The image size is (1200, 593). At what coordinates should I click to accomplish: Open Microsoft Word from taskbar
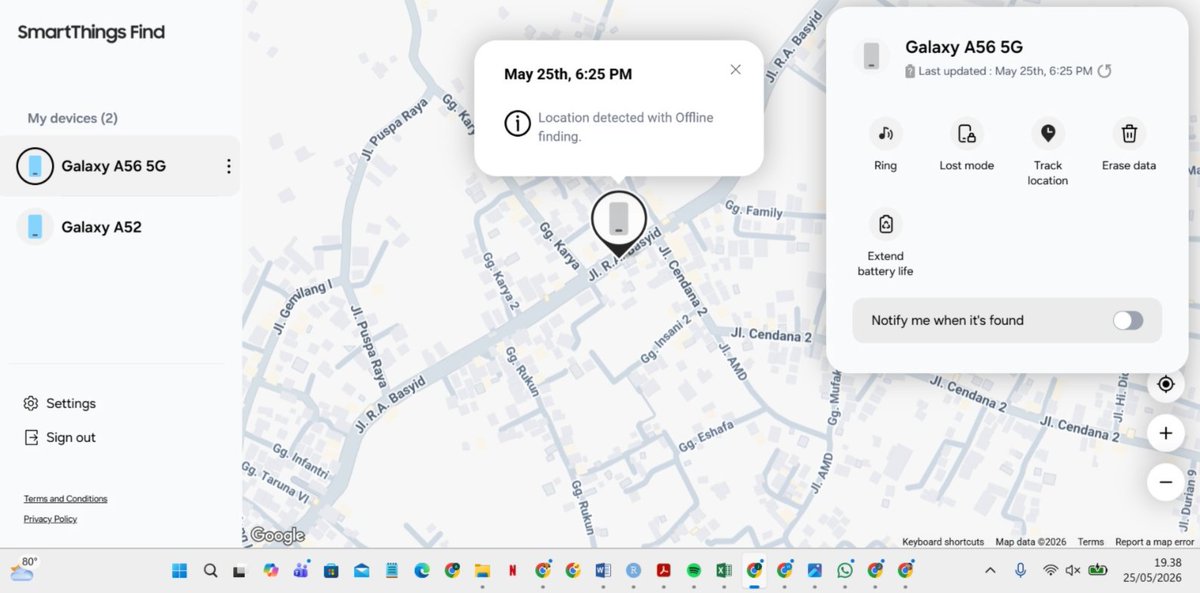click(603, 570)
